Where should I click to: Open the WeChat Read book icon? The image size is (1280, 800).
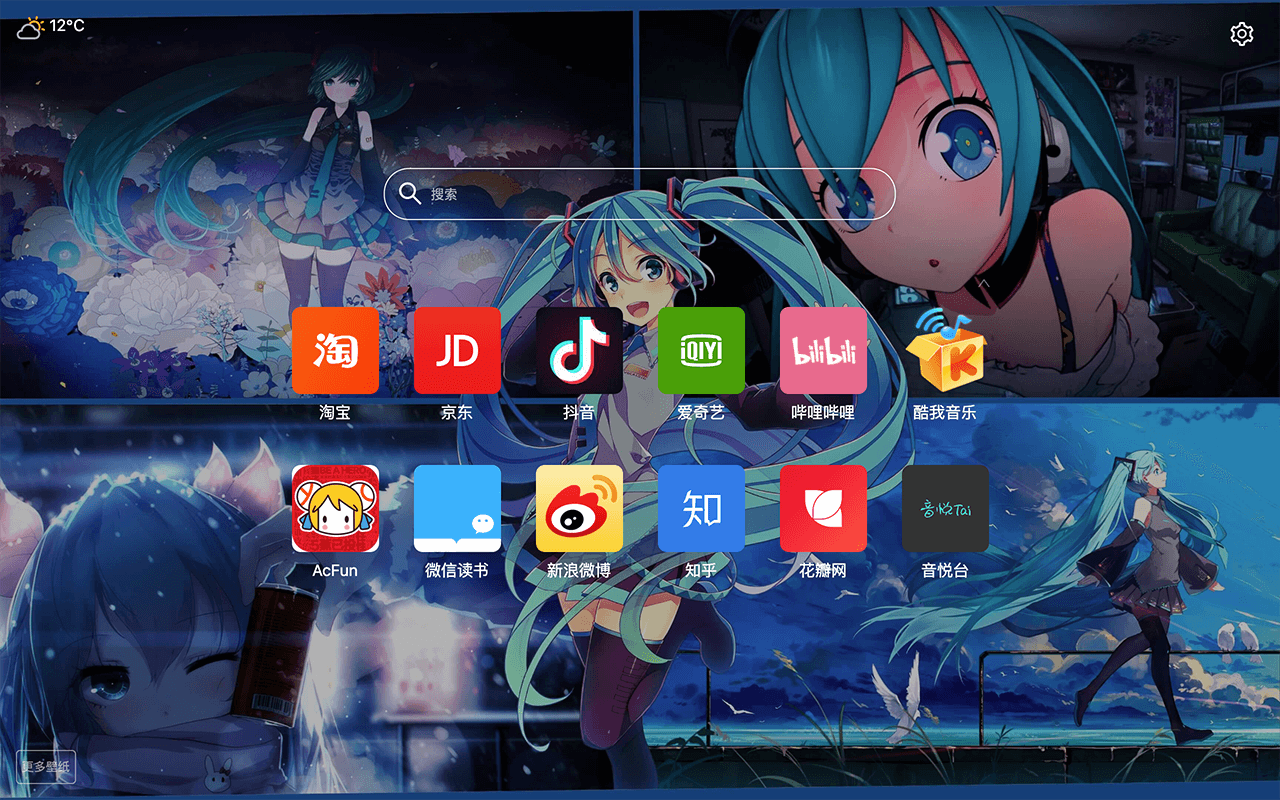click(457, 508)
